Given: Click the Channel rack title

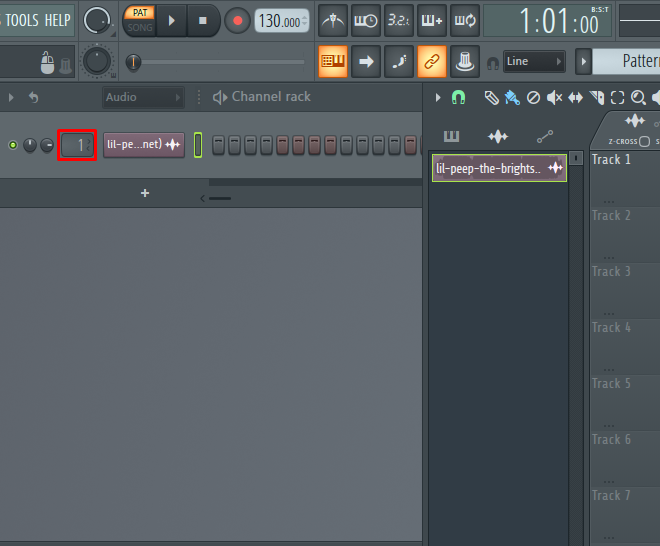Looking at the screenshot, I should 271,96.
